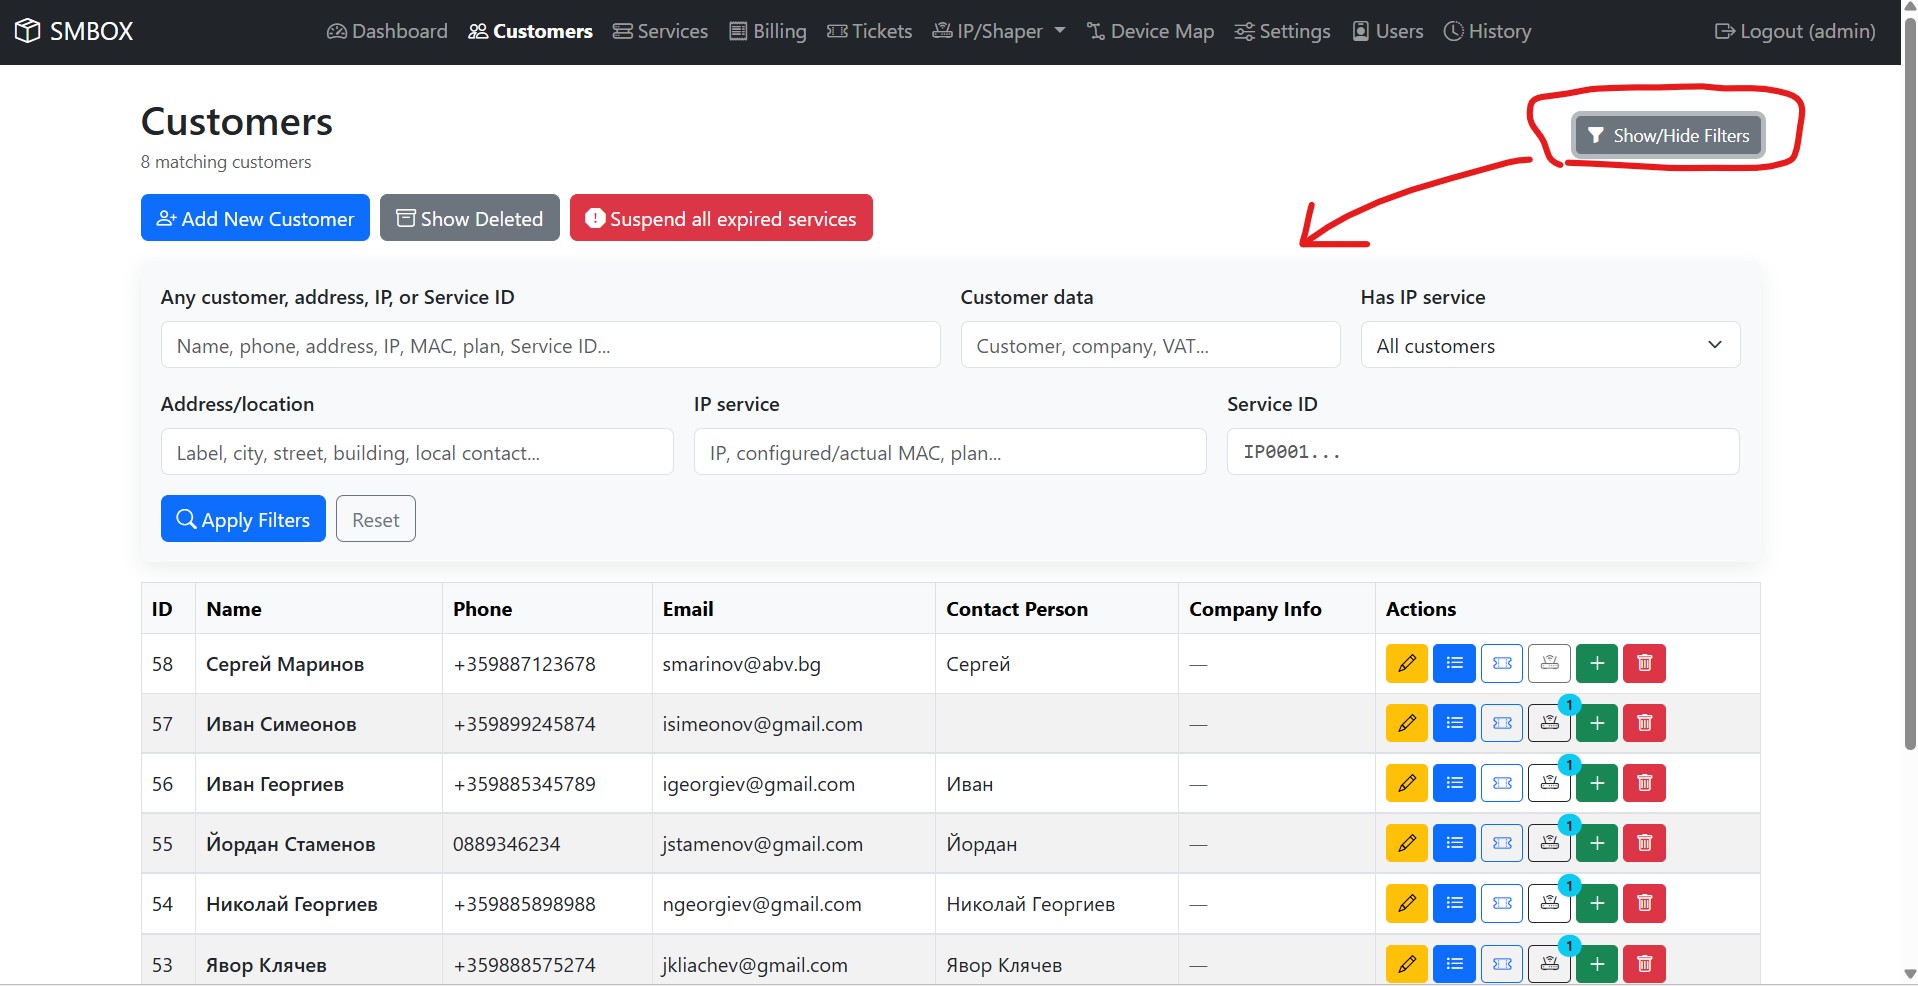Focus the Any customer search field
This screenshot has height=986, width=1918.
click(x=550, y=345)
